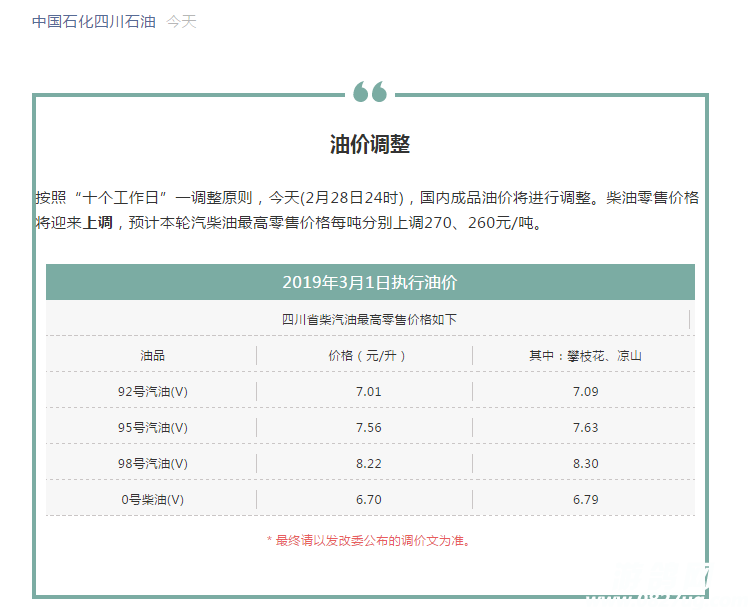Click the 7.63 price cell for 95号汽油
755x615 pixels.
(585, 428)
